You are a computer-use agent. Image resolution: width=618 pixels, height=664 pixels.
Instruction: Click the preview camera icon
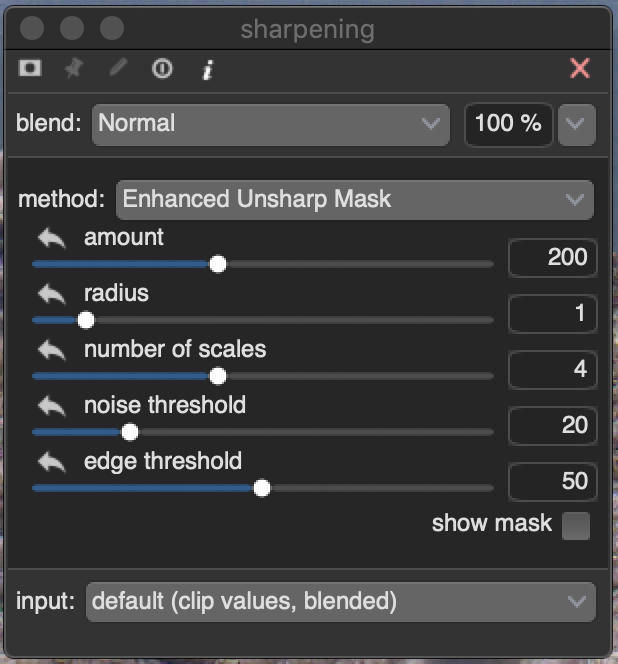coord(30,69)
